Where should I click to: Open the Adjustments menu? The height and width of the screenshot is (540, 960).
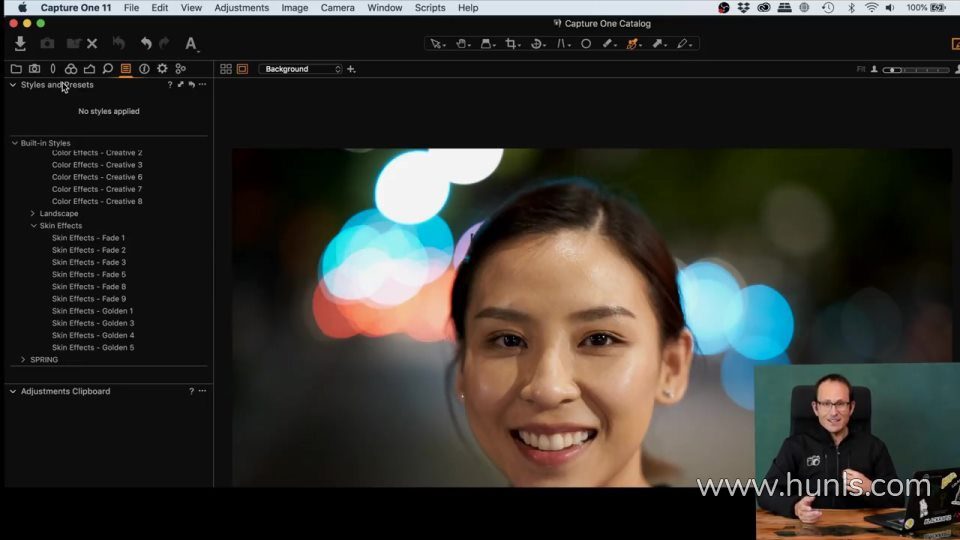point(241,8)
